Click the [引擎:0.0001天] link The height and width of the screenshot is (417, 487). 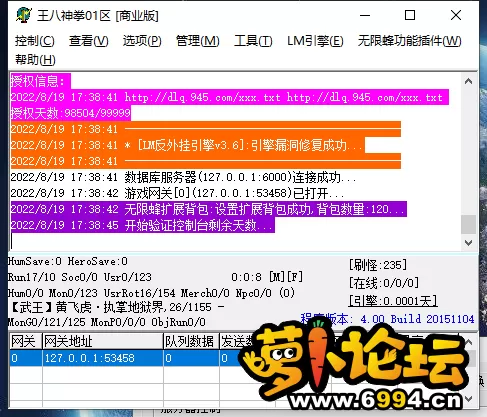click(393, 301)
